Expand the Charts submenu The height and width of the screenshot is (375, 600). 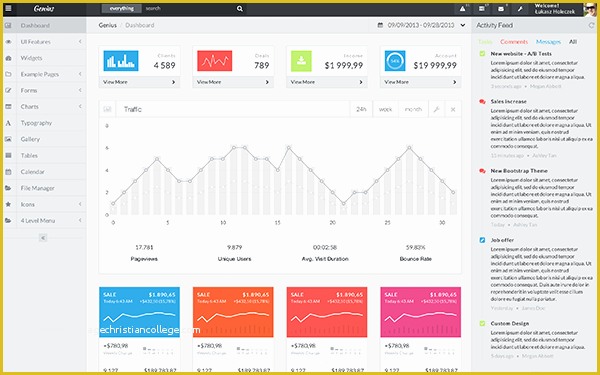(80, 107)
